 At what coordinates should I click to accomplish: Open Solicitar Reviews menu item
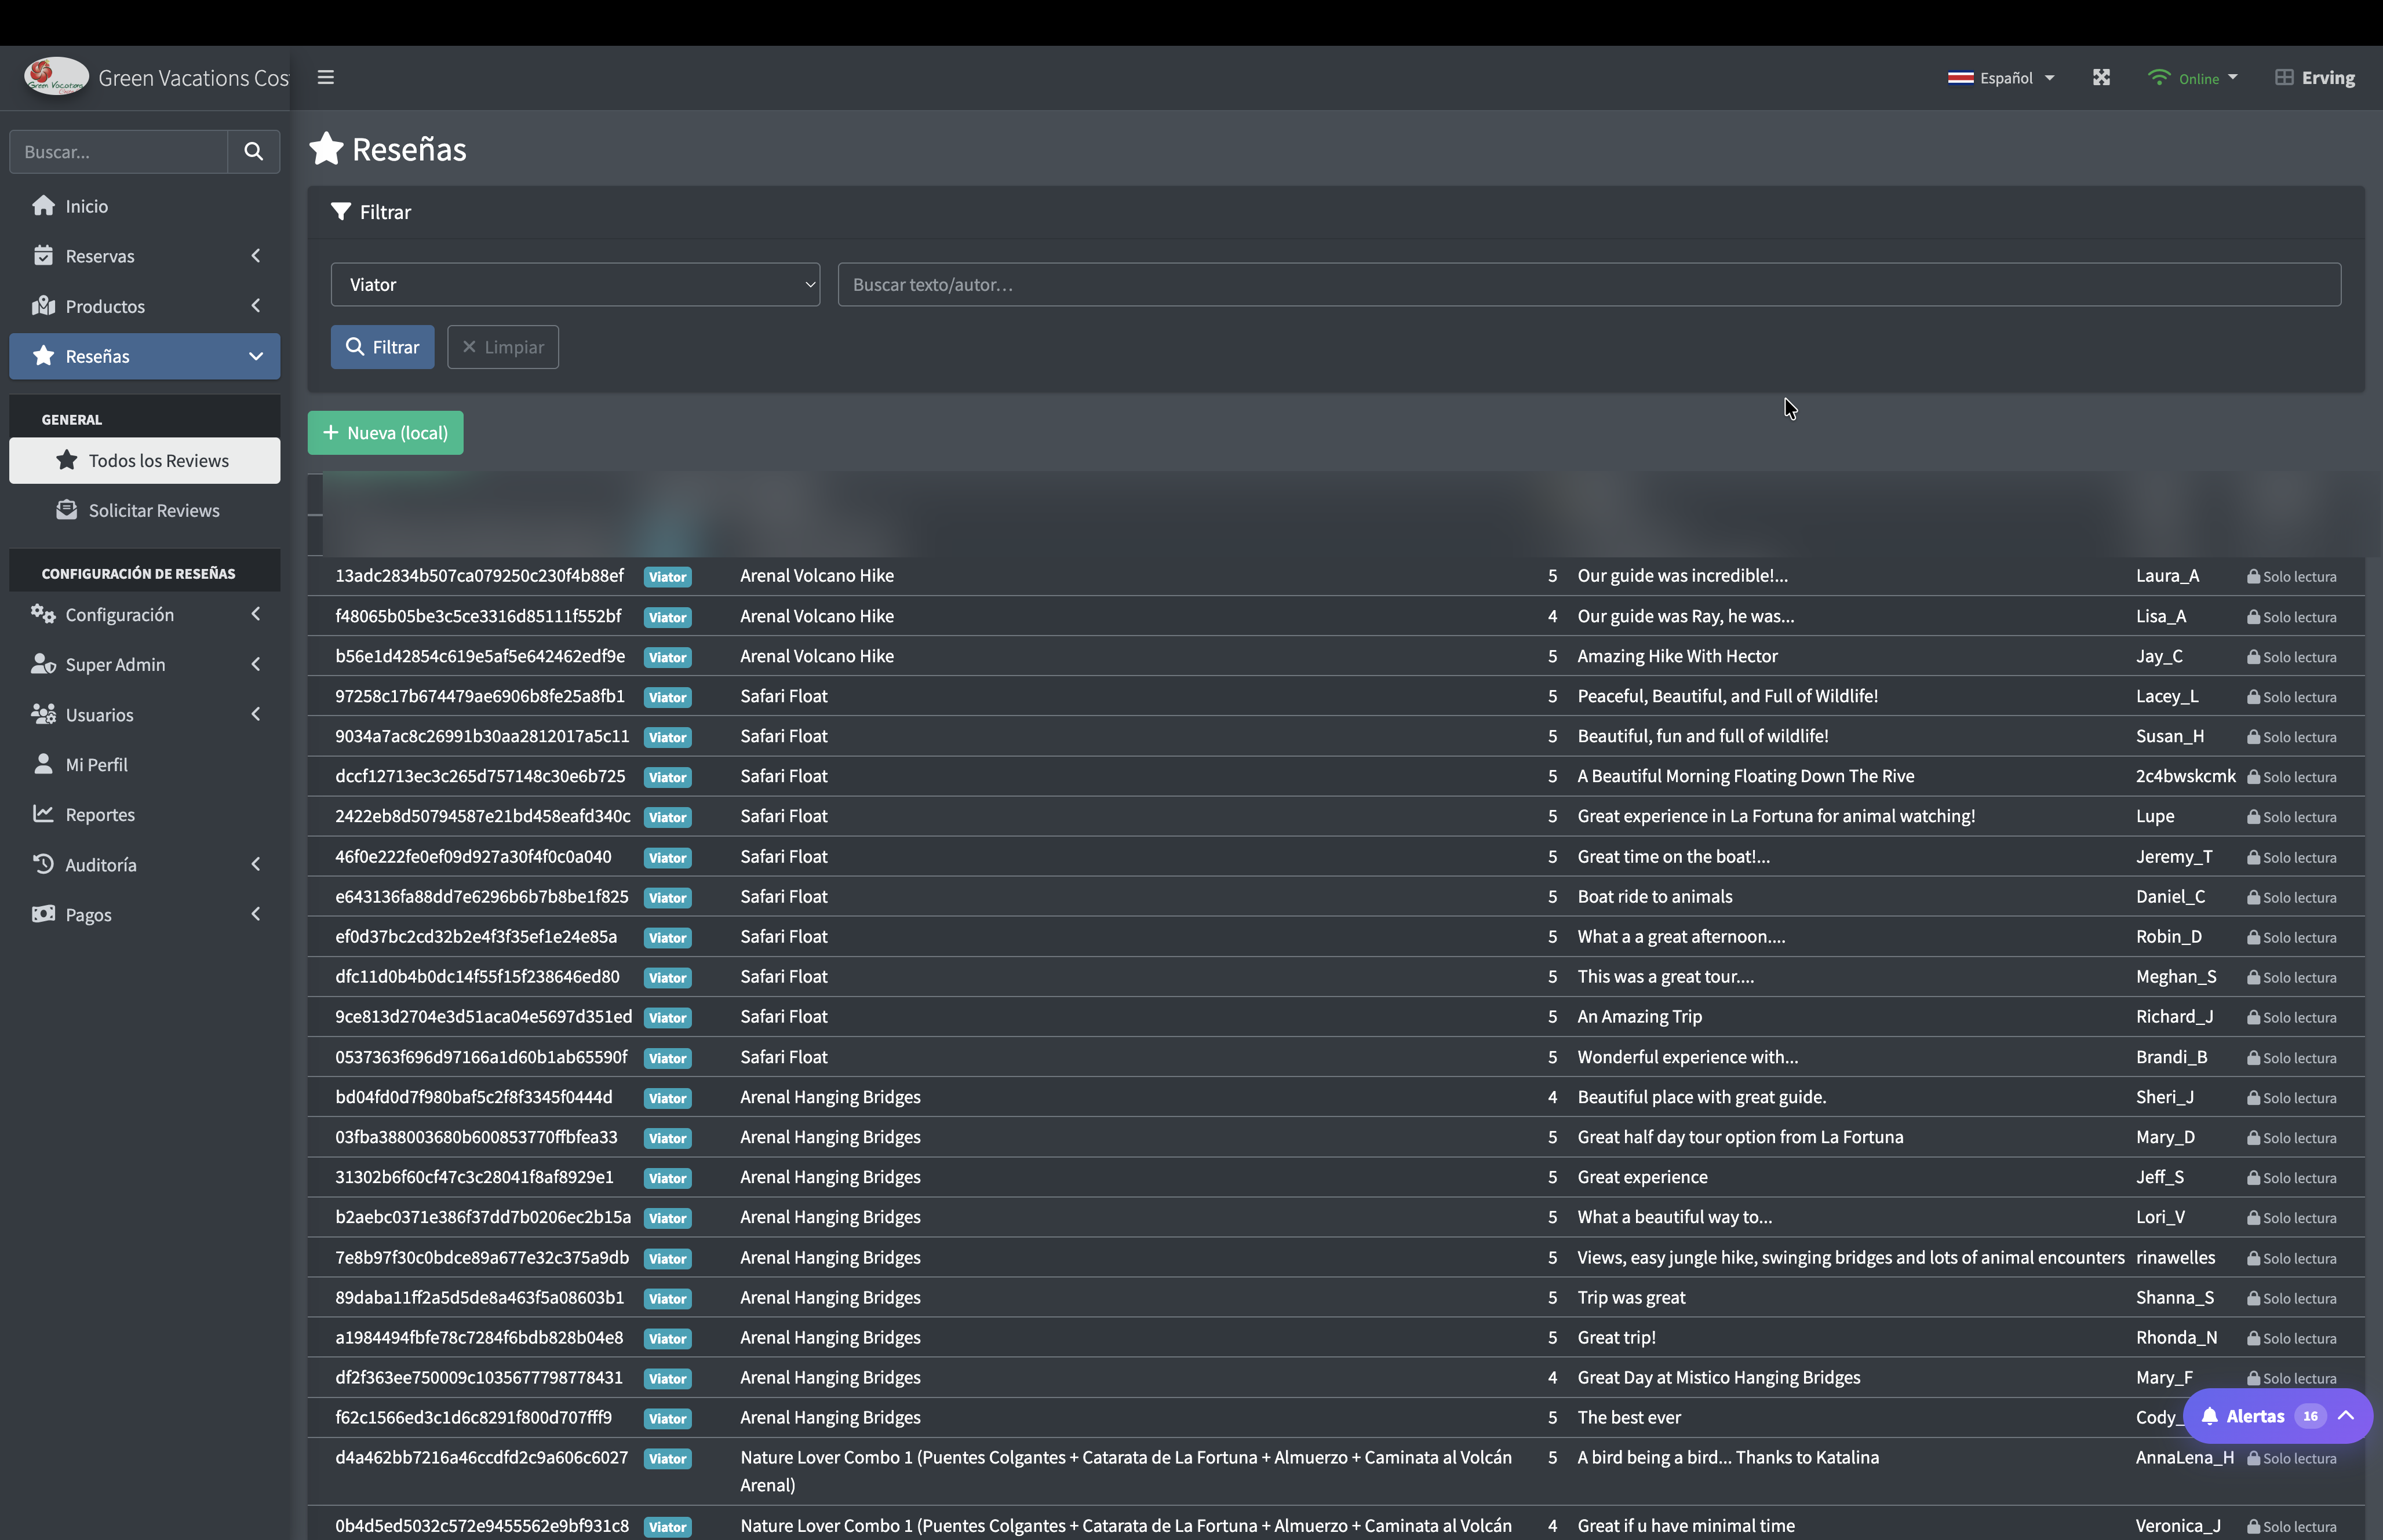tap(145, 510)
